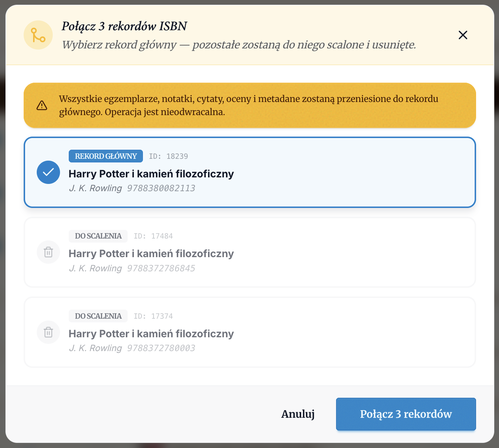
Task: Click DO SCALENIA badge for ID 17374
Action: pyautogui.click(x=98, y=316)
